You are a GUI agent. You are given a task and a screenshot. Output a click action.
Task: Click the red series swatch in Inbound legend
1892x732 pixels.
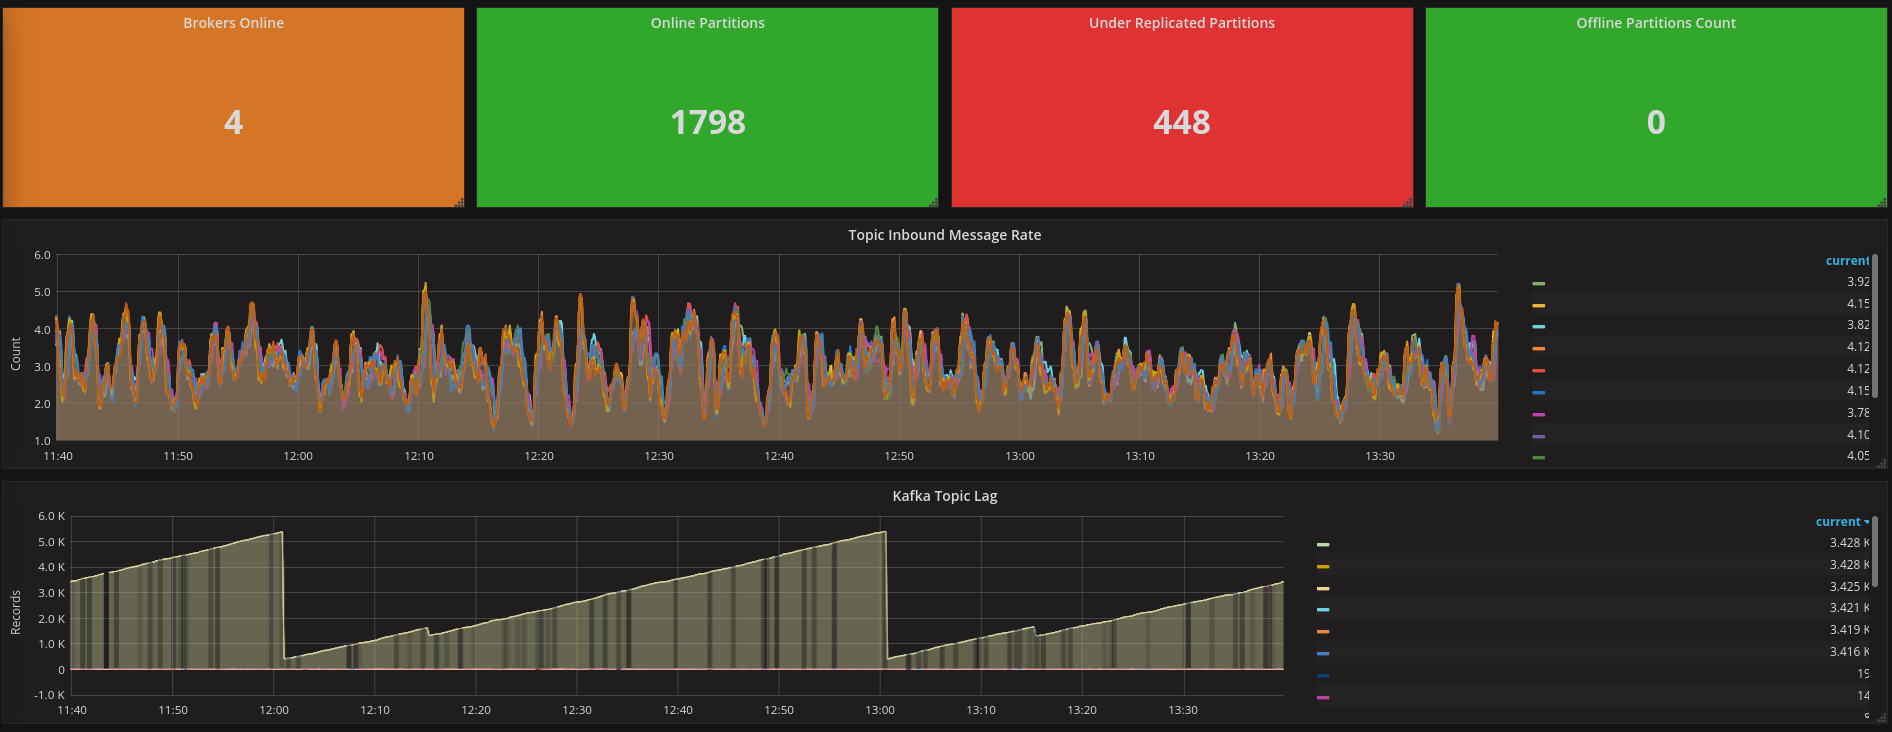coord(1539,370)
